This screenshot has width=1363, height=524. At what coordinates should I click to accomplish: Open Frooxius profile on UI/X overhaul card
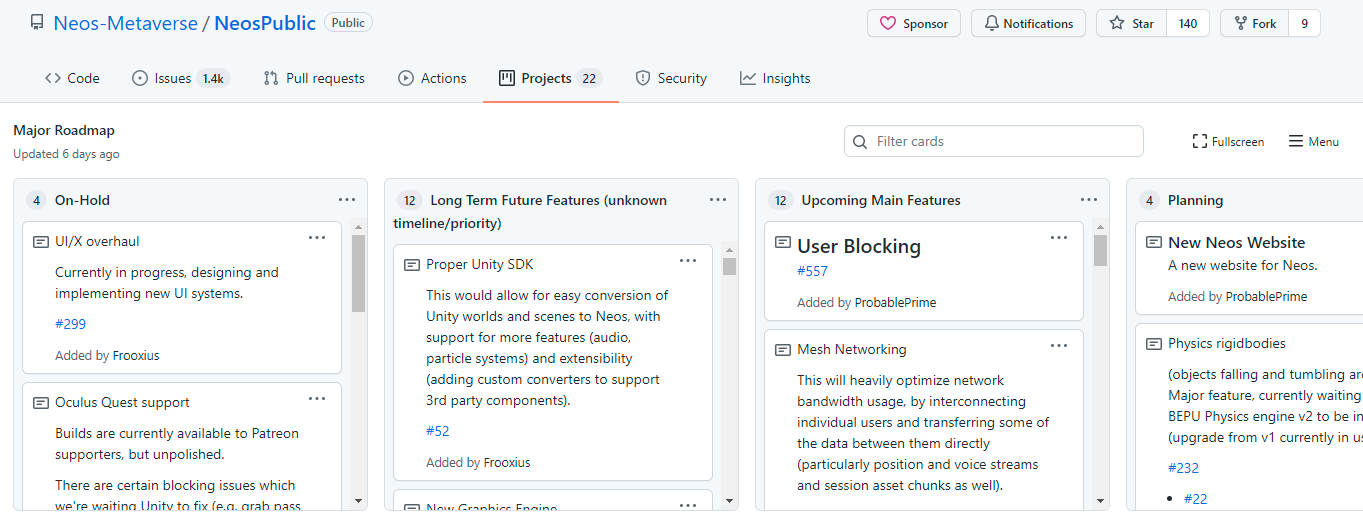pyautogui.click(x=136, y=355)
